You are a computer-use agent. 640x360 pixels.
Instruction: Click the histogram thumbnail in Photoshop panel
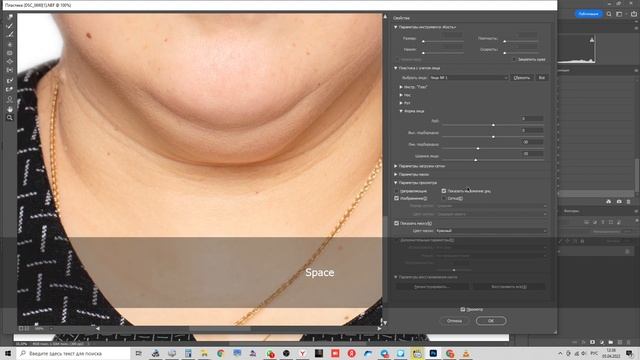[x=577, y=49]
